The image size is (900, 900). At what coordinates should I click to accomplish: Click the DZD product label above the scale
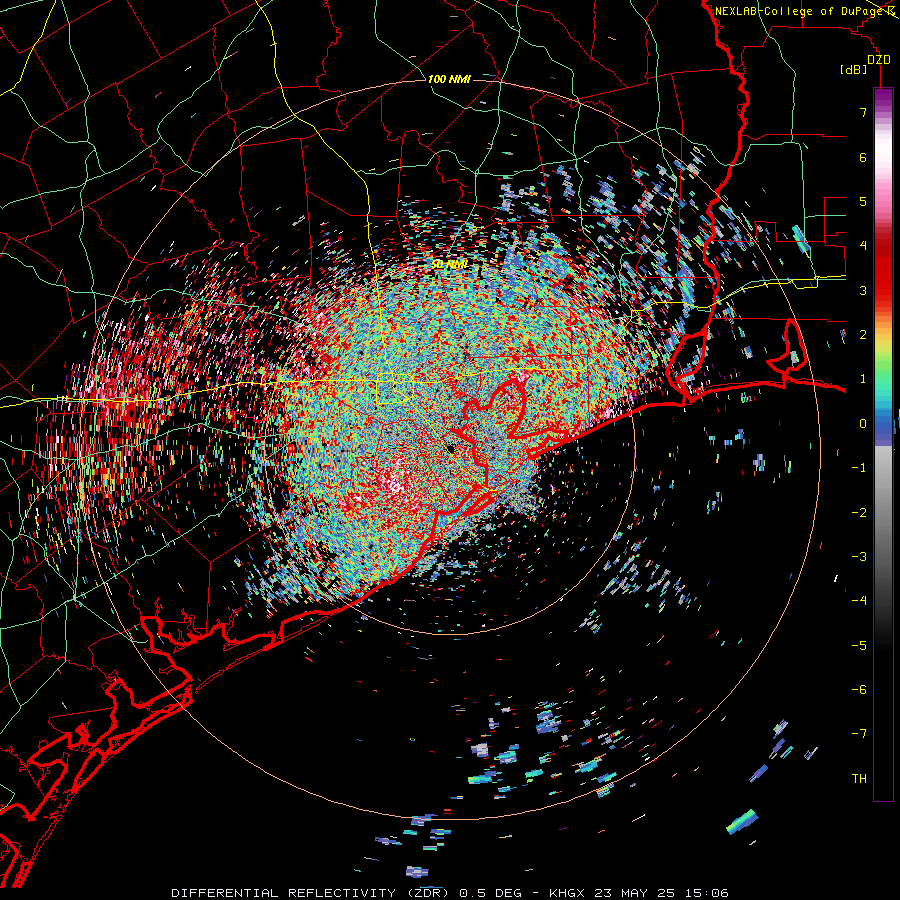878,60
